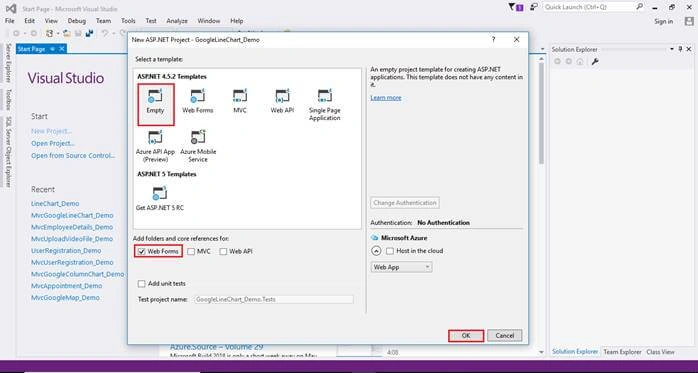Pick Azure API App (Preview) template
698x373 pixels.
click(155, 146)
